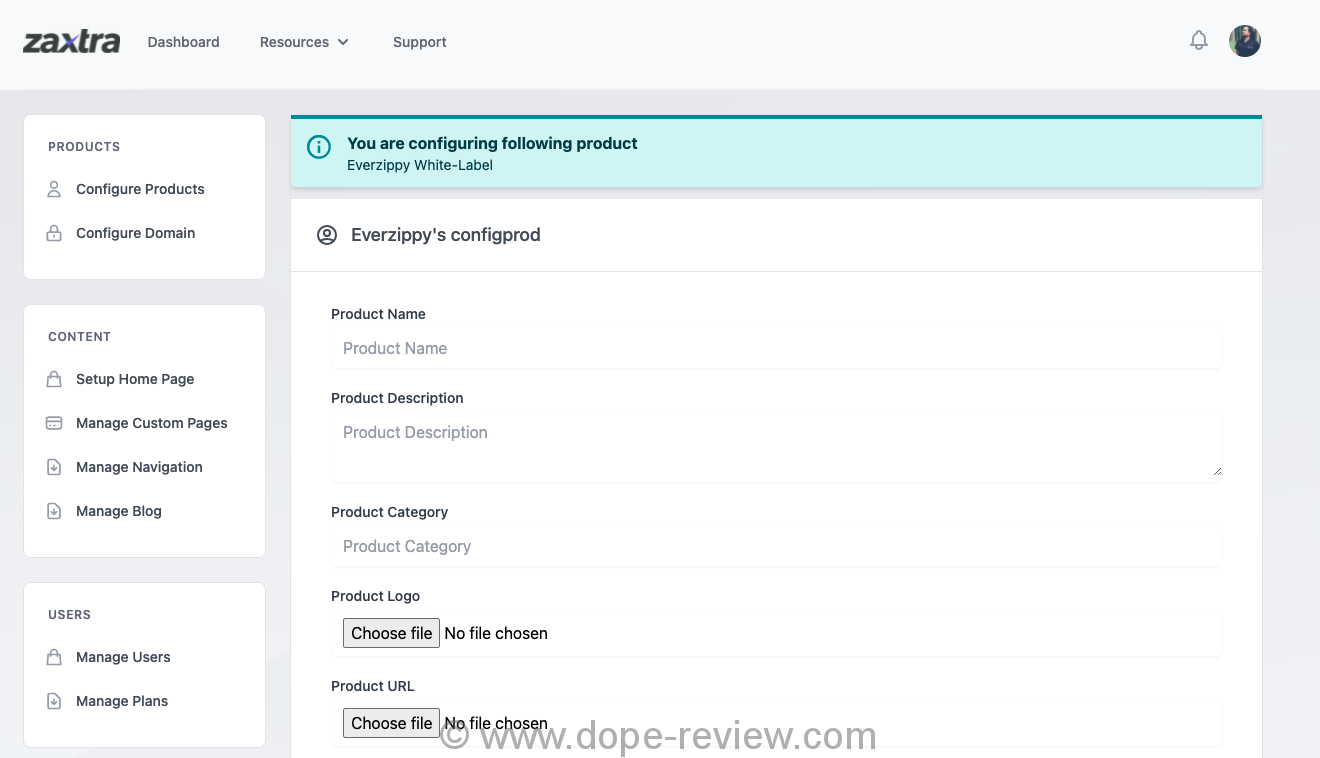Click the lock icon beside Configure Domain
Viewport: 1320px width, 758px height.
(x=54, y=233)
